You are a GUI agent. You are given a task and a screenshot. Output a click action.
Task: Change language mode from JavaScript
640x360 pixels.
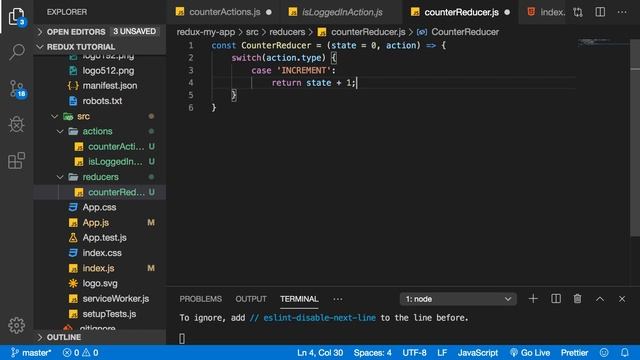tap(478, 353)
